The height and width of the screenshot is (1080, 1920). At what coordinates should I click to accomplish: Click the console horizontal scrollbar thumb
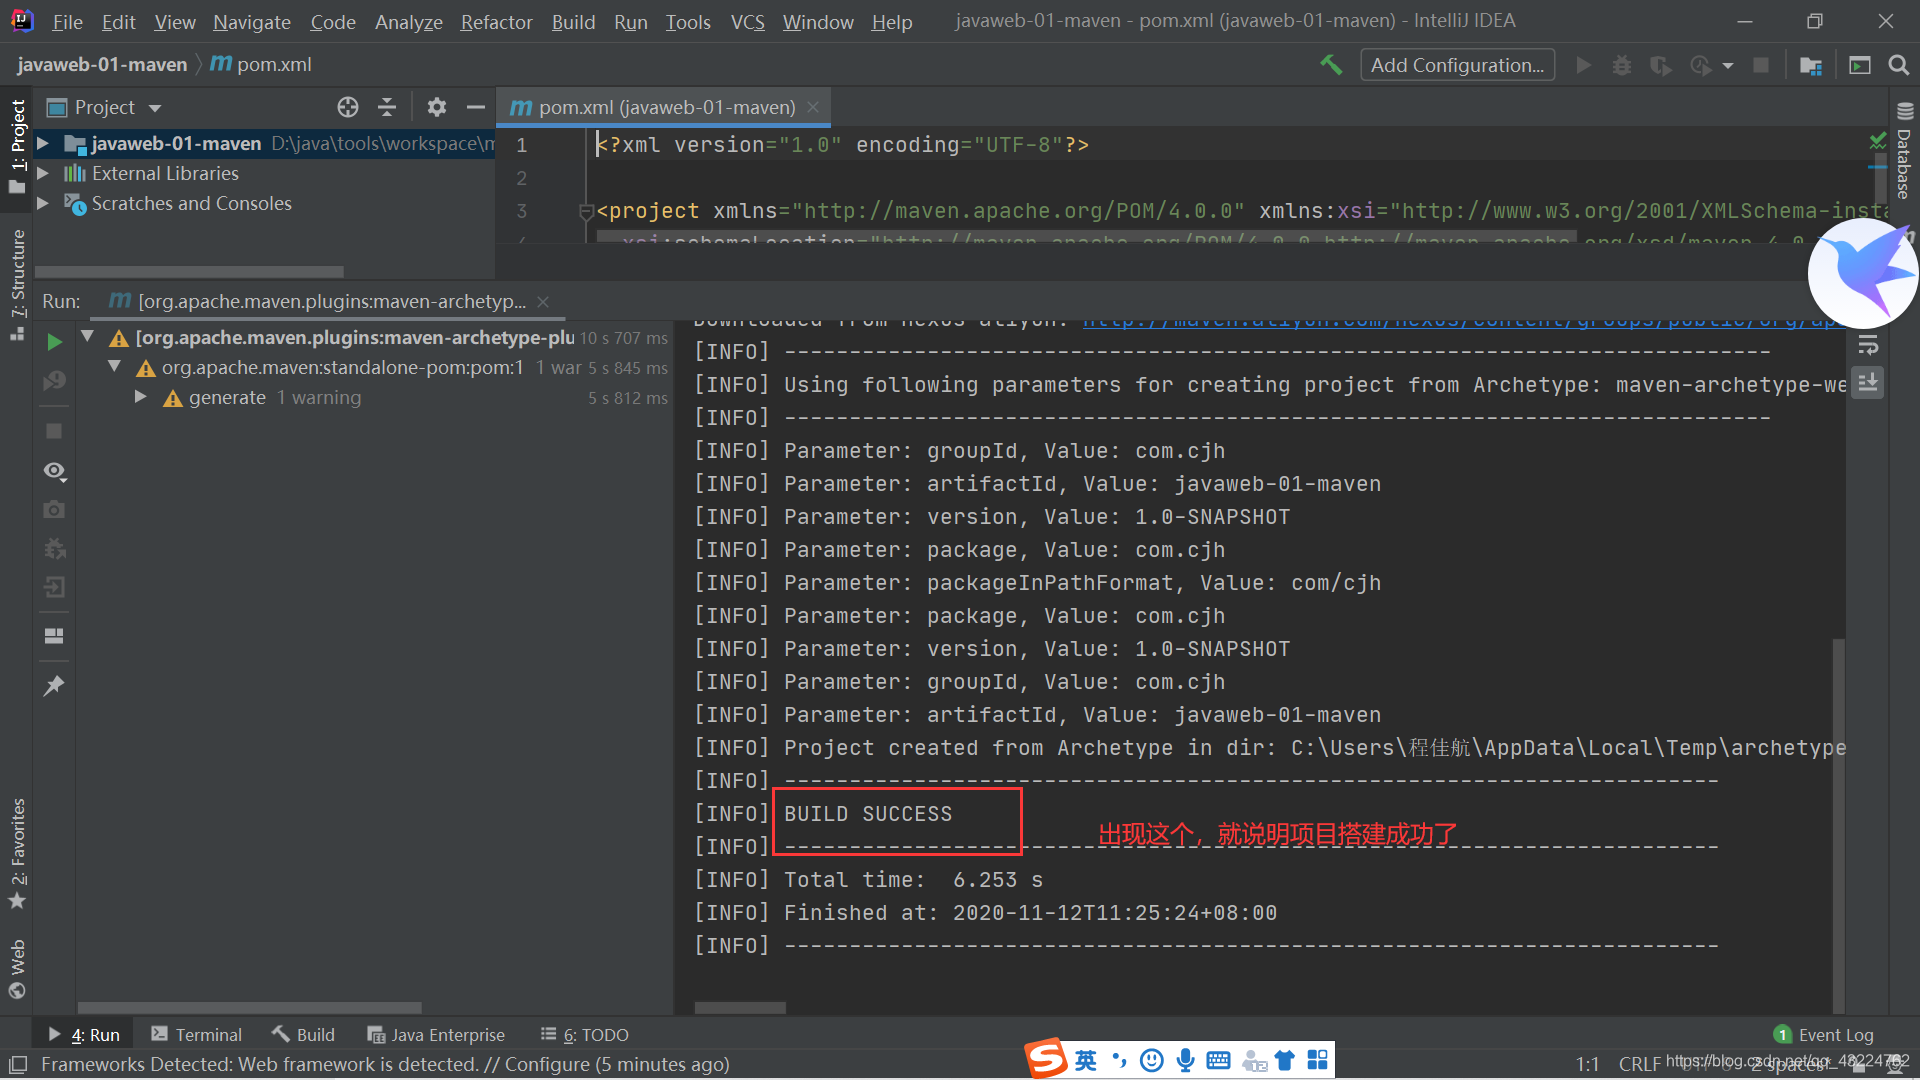coord(740,1008)
